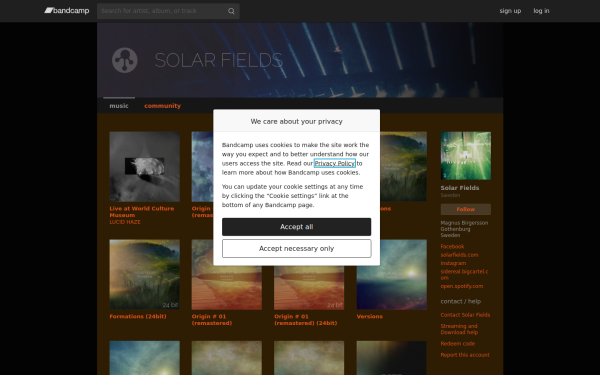600x375 pixels.
Task: Open Live at World Culture Museum album cover
Action: pyautogui.click(x=144, y=166)
